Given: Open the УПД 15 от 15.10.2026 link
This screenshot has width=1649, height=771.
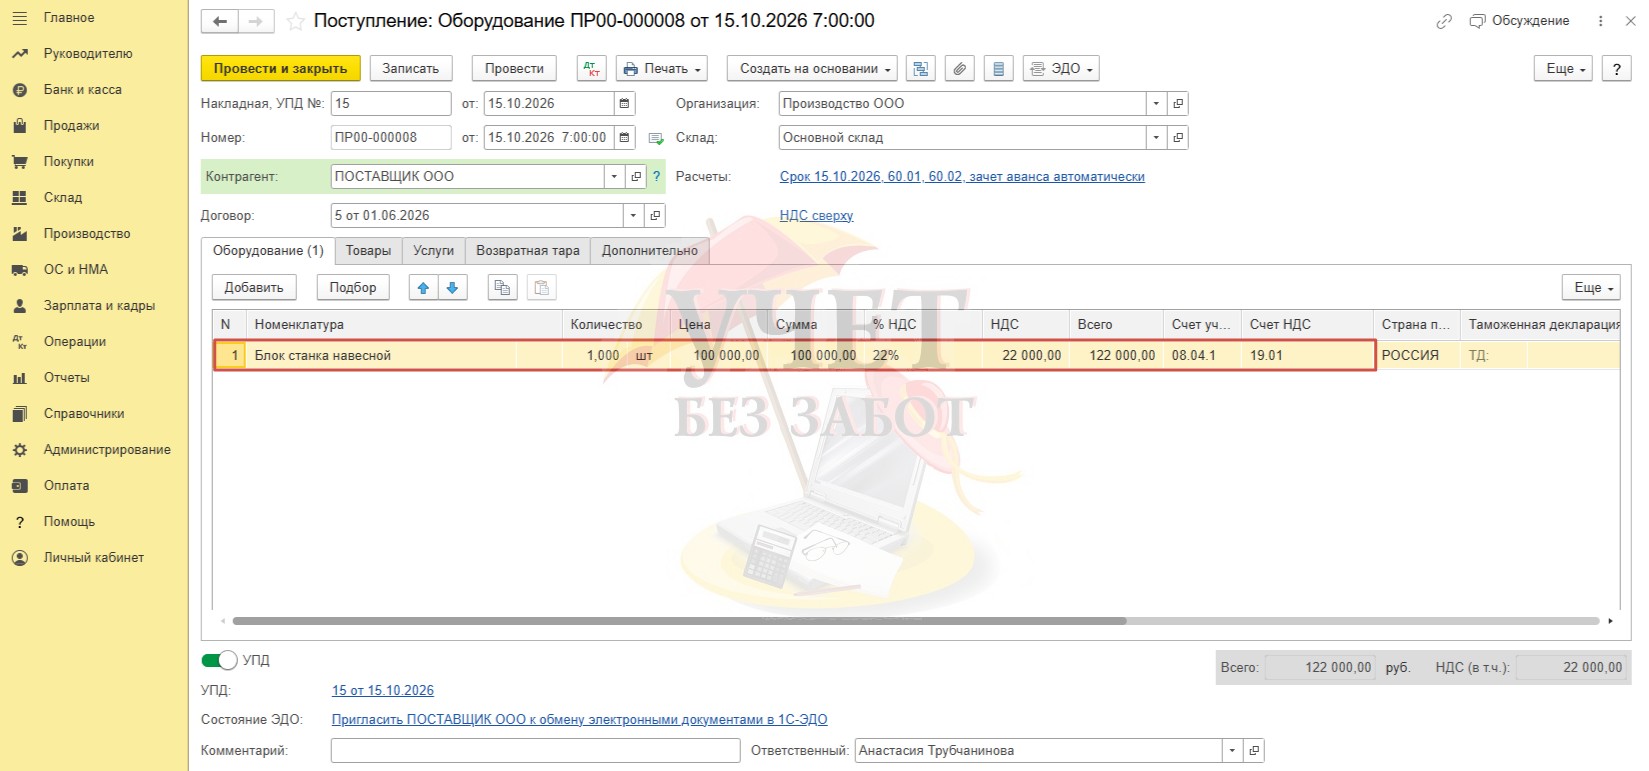Looking at the screenshot, I should pyautogui.click(x=383, y=690).
